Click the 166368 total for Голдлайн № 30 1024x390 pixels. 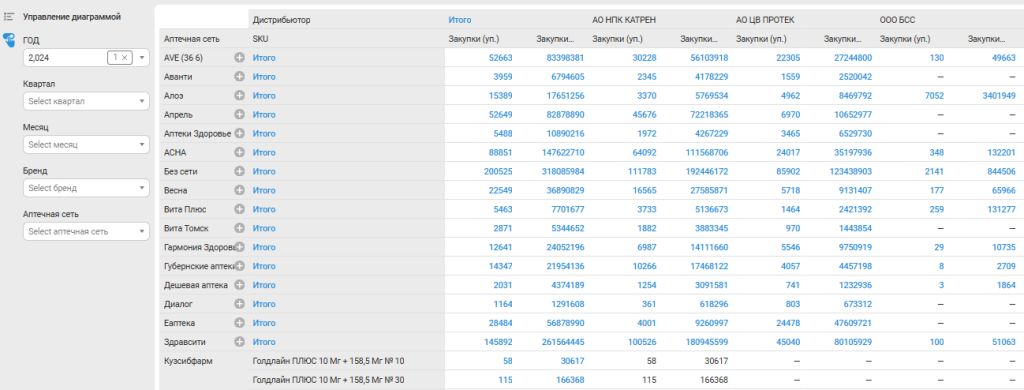pyautogui.click(x=569, y=380)
